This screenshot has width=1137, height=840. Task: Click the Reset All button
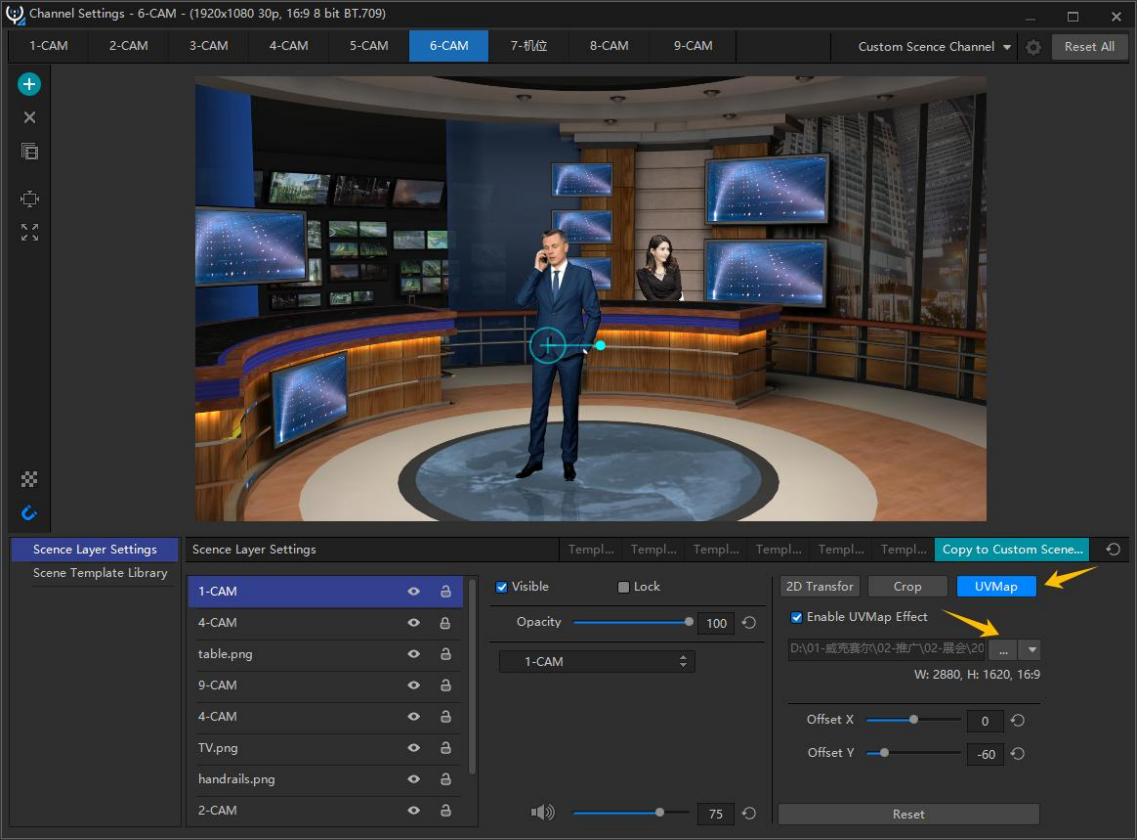1089,47
